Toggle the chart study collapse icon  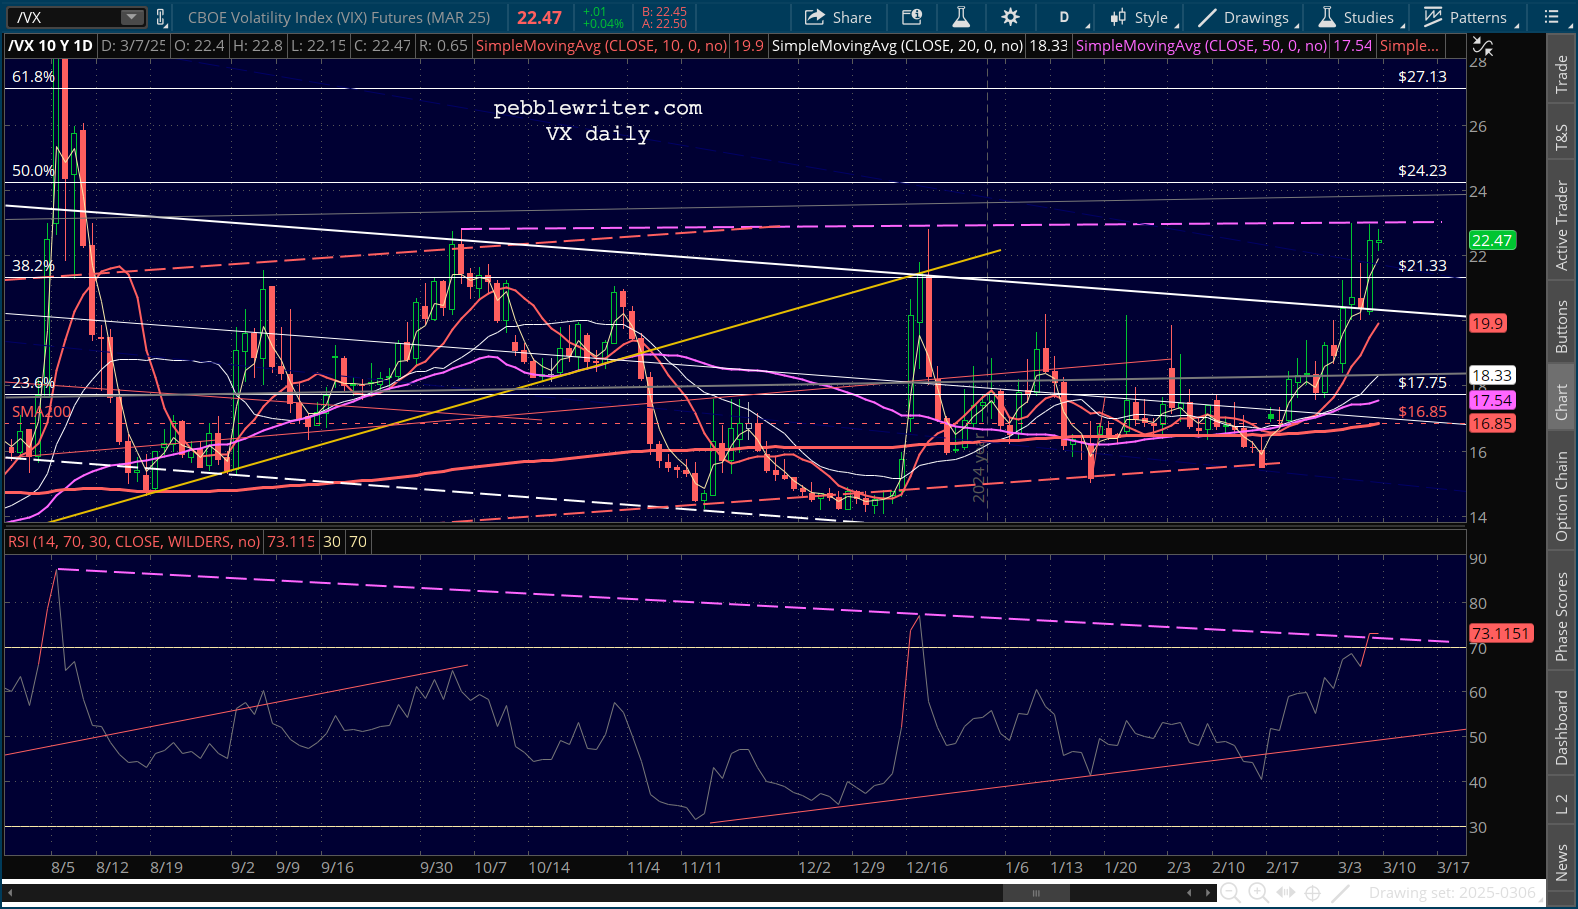1483,47
